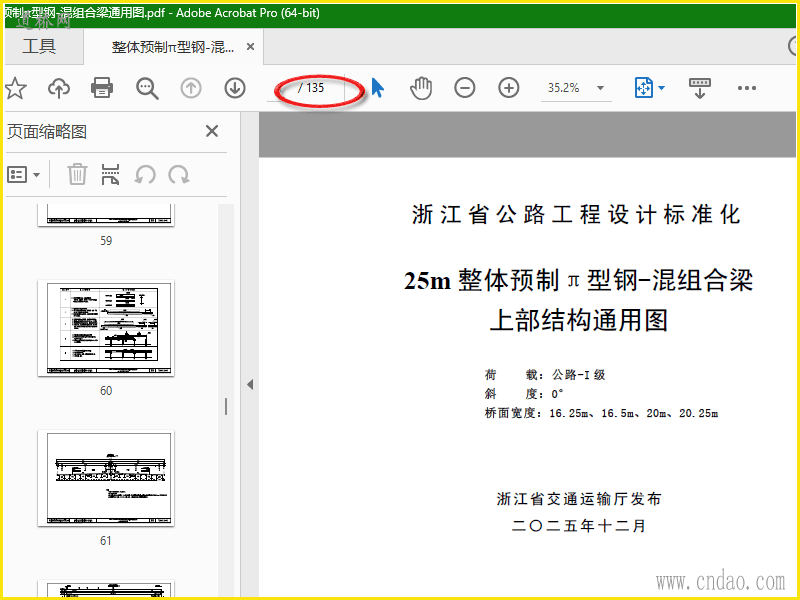This screenshot has width=800, height=600.
Task: Rotate pages counterclockwise
Action: [145, 175]
